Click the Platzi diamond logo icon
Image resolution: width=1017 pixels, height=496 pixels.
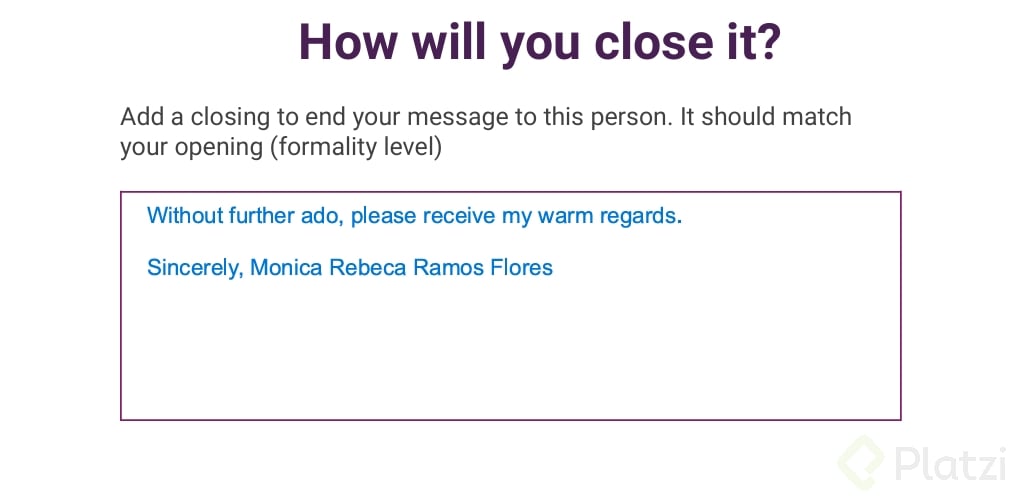click(861, 463)
